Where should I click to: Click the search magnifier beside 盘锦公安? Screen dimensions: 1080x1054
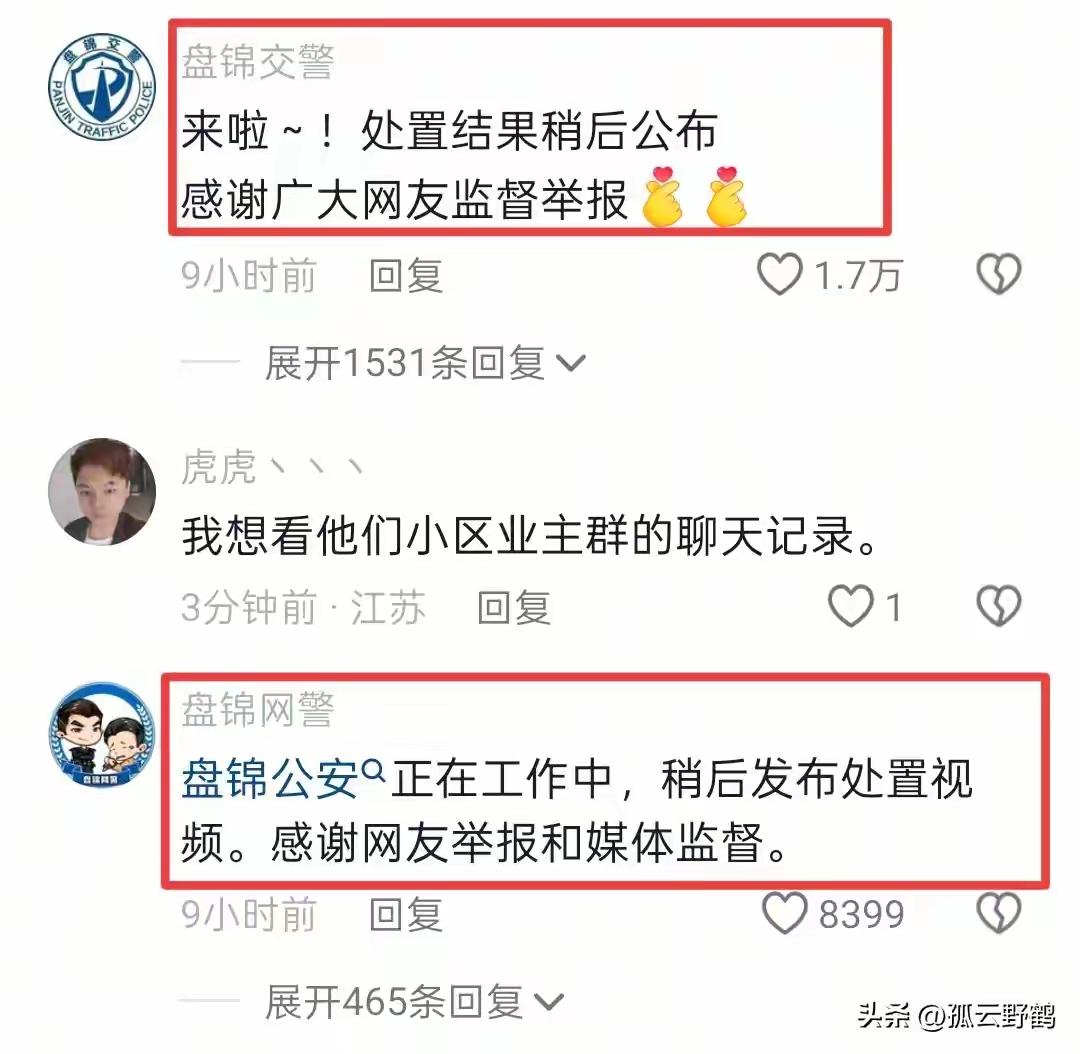click(373, 769)
